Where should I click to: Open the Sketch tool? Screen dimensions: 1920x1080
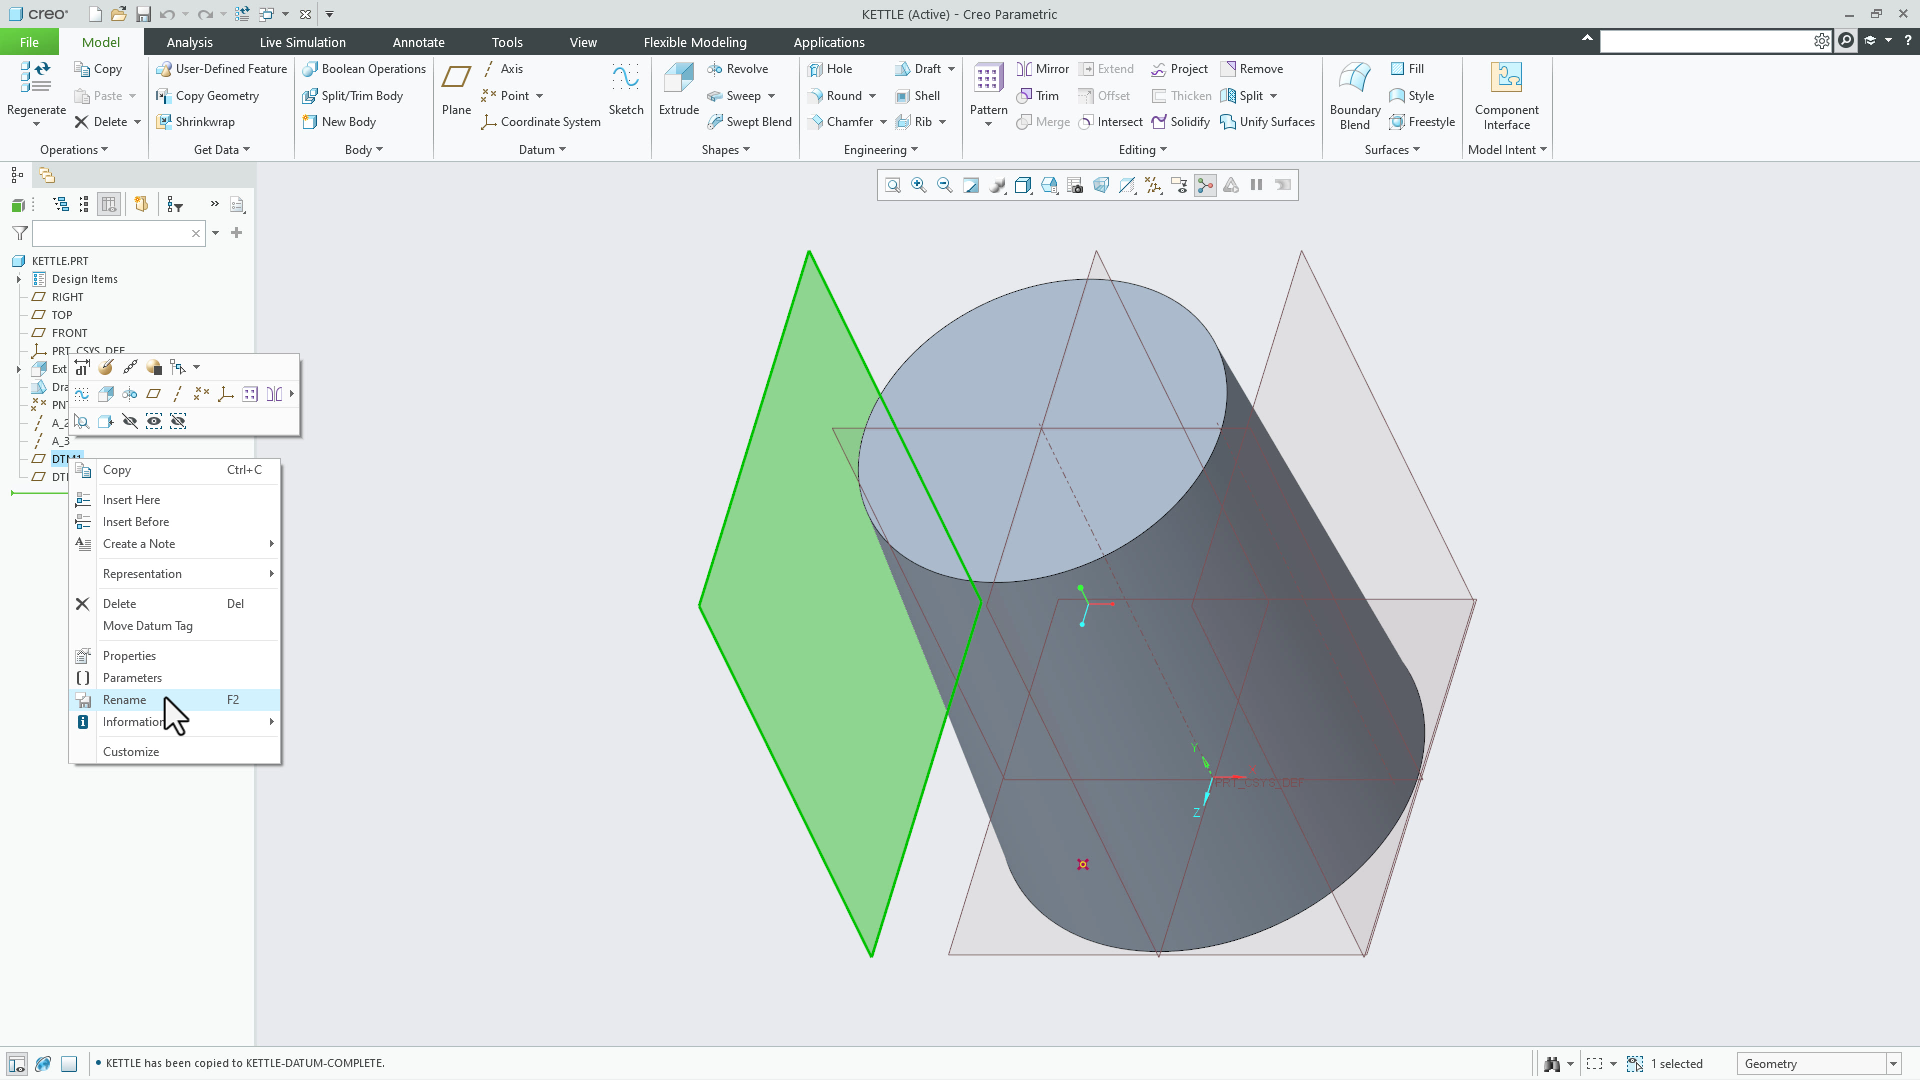click(x=626, y=92)
